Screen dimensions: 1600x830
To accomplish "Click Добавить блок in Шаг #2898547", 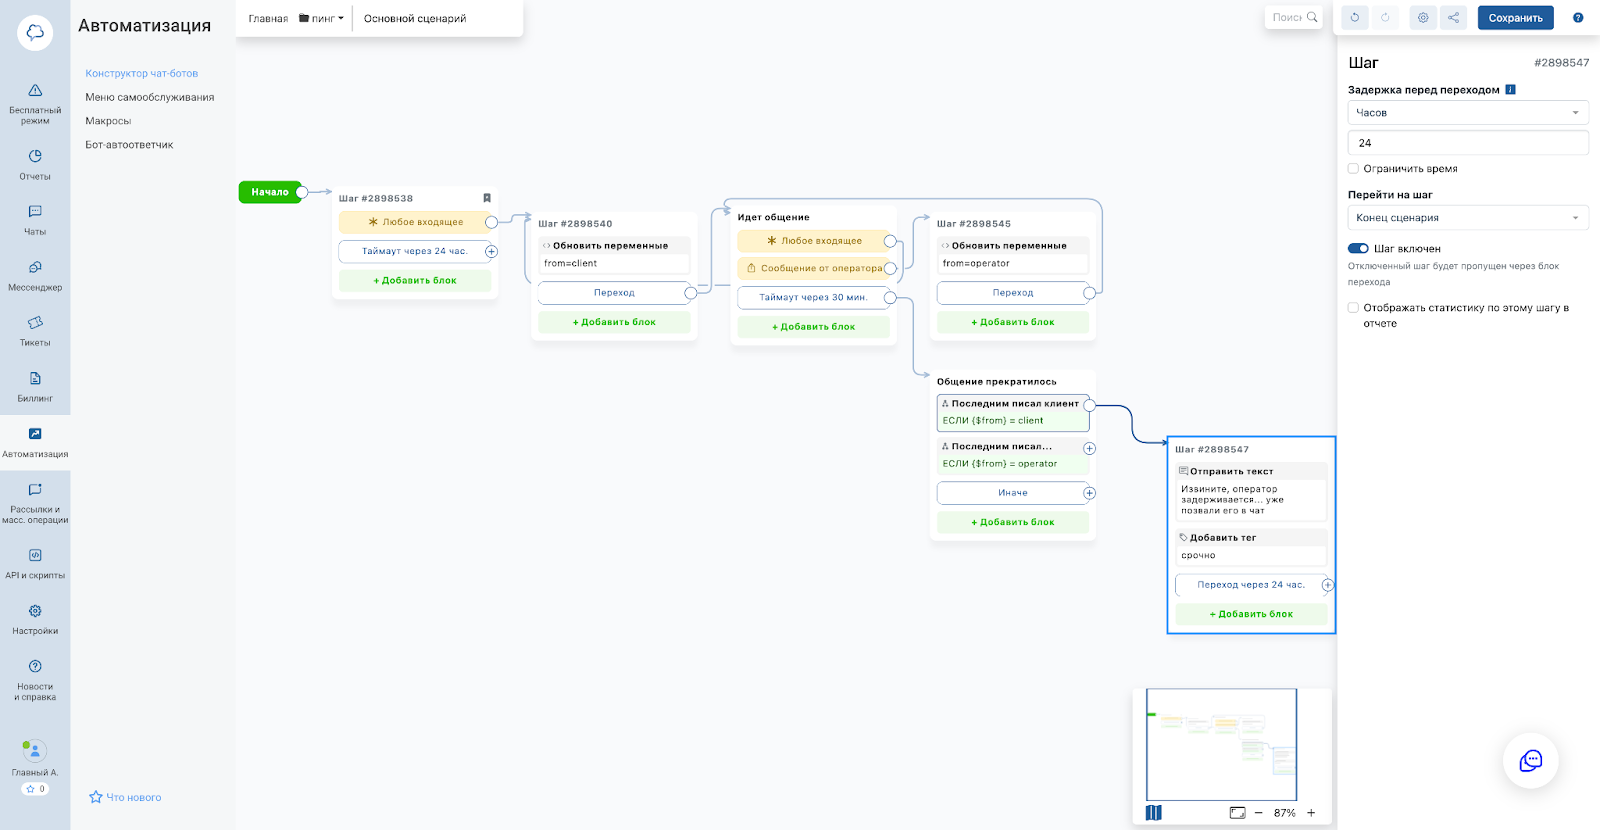I will [x=1251, y=614].
